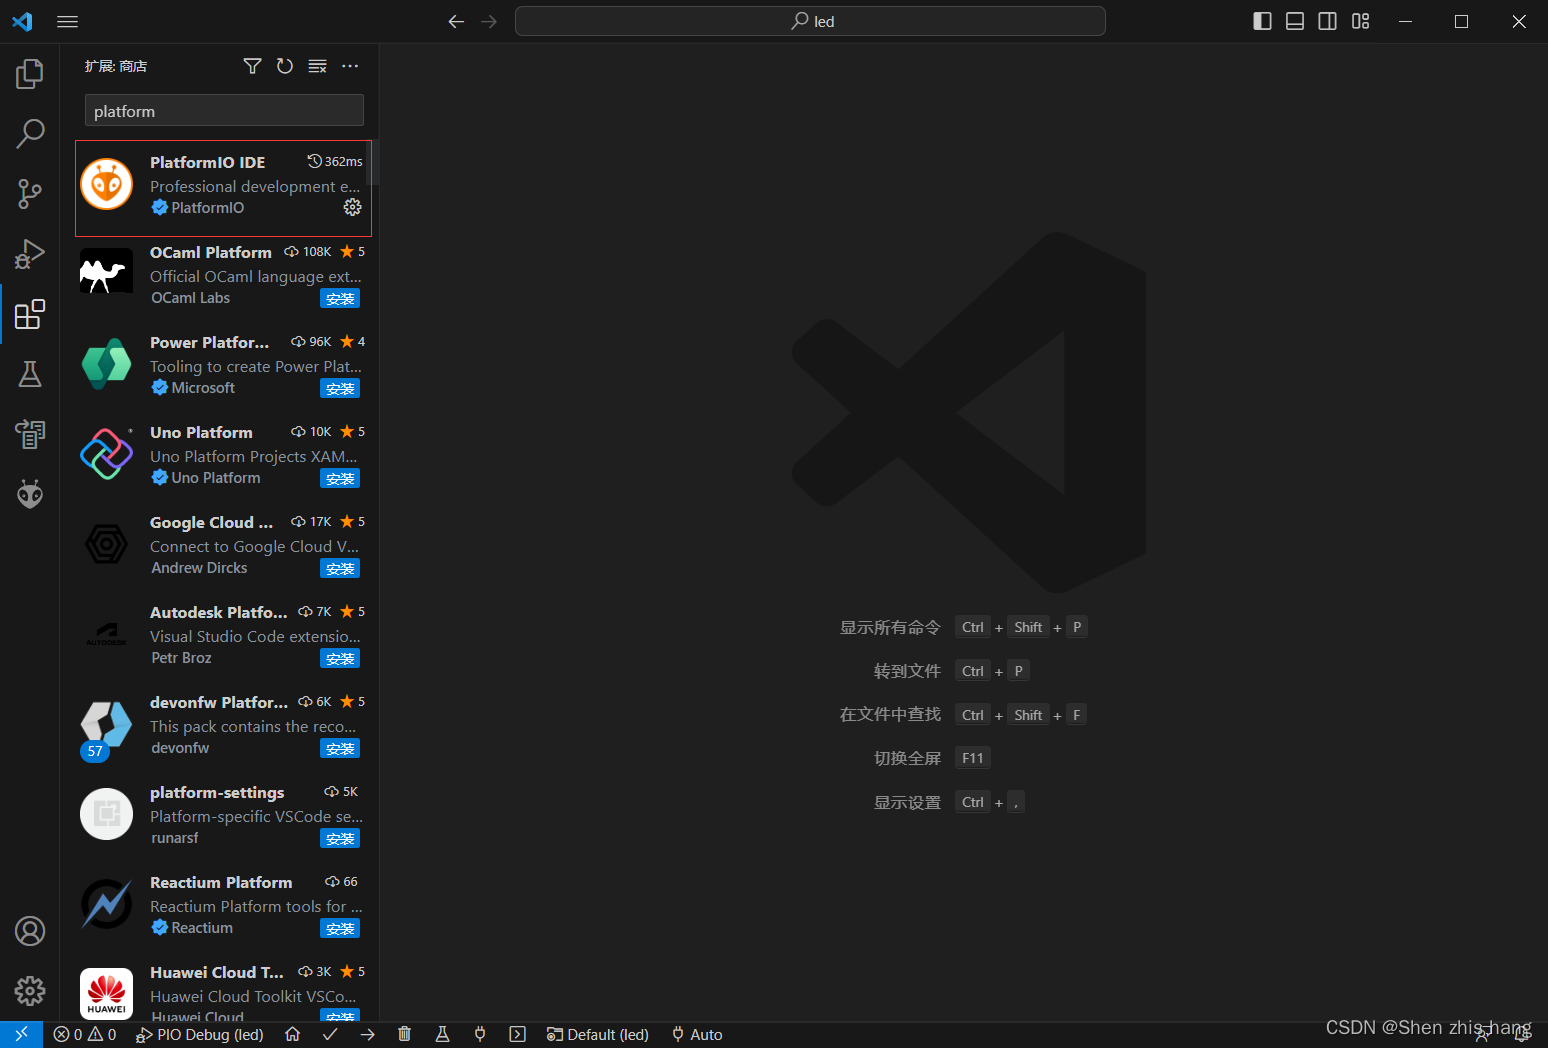Image resolution: width=1548 pixels, height=1048 pixels.
Task: Click the Reactium Platform extension icon
Action: click(x=106, y=904)
